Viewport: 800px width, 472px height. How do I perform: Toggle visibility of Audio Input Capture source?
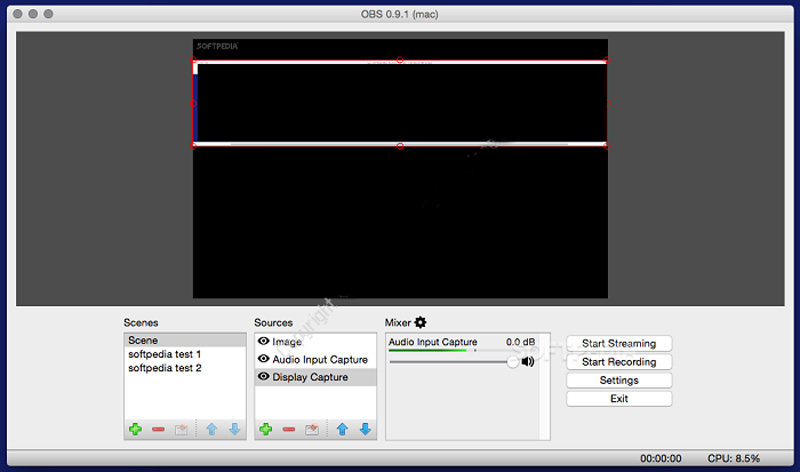click(264, 359)
